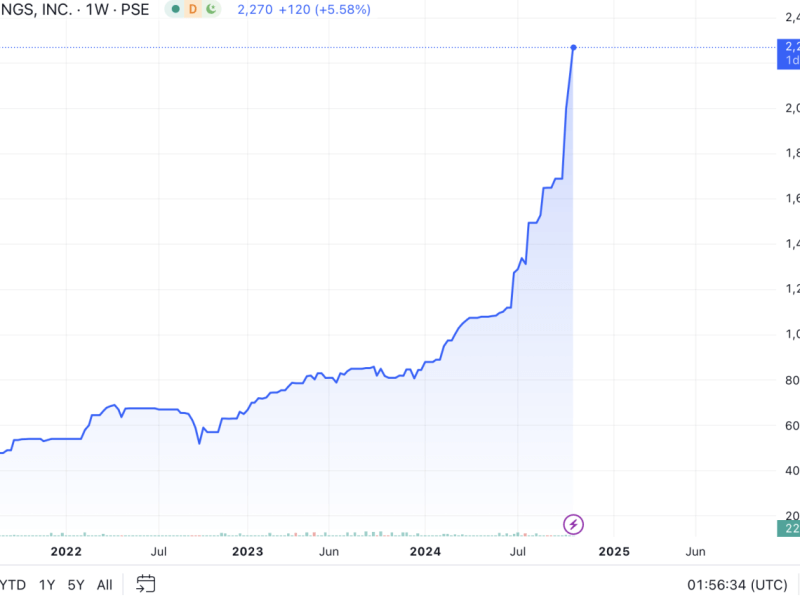Click the latest data point at the chart peak
Image resolution: width=800 pixels, height=600 pixels.
(573, 46)
